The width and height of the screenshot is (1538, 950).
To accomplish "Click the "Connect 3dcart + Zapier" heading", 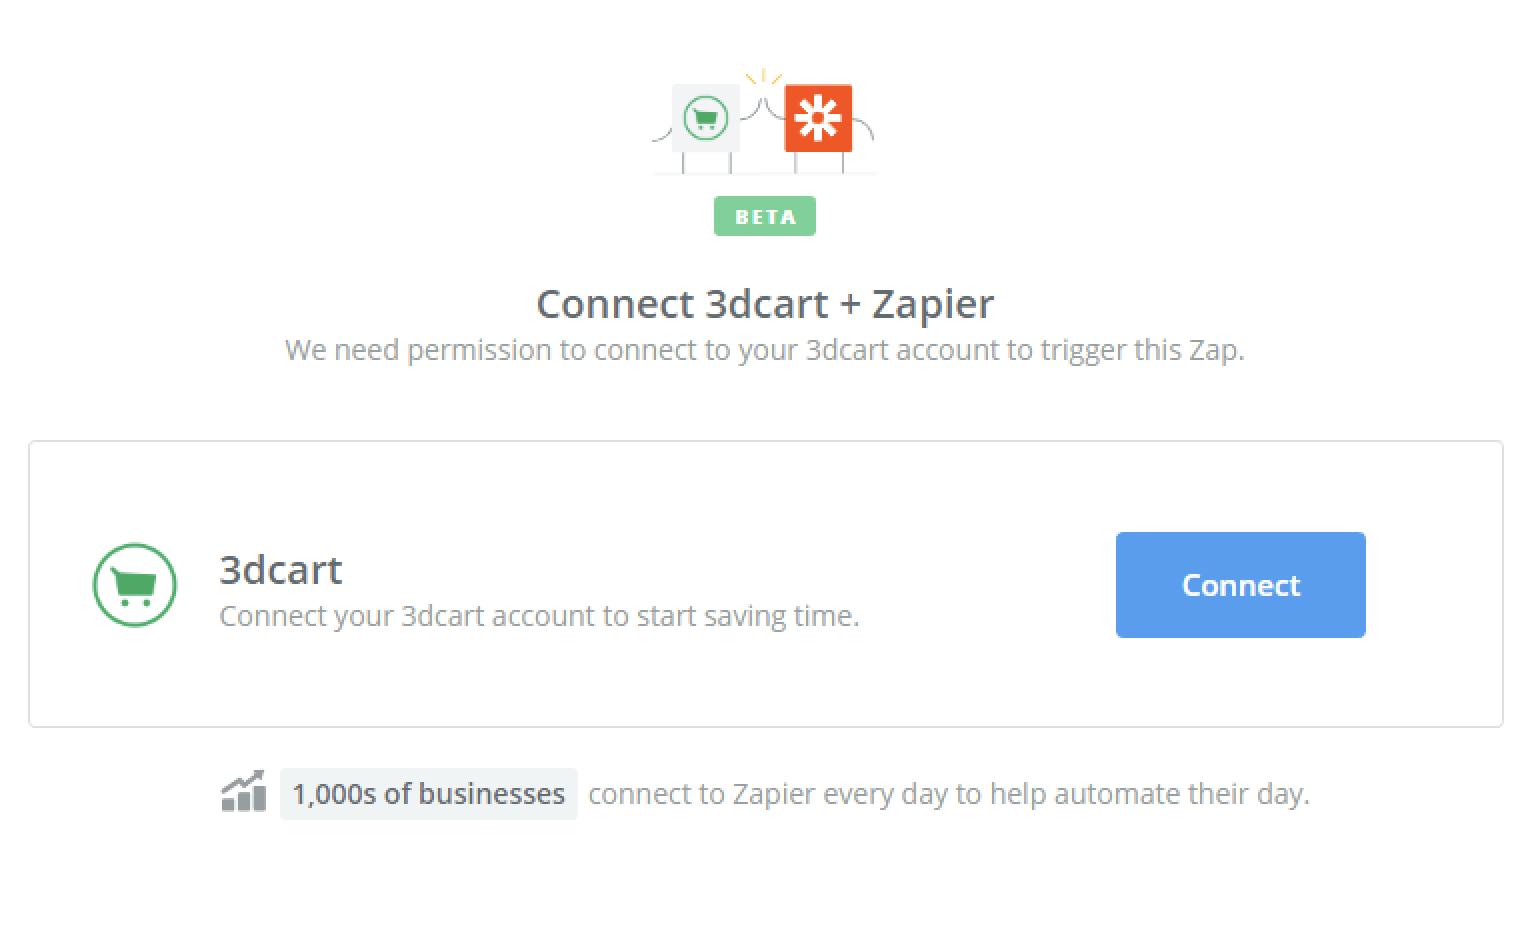I will coord(765,304).
